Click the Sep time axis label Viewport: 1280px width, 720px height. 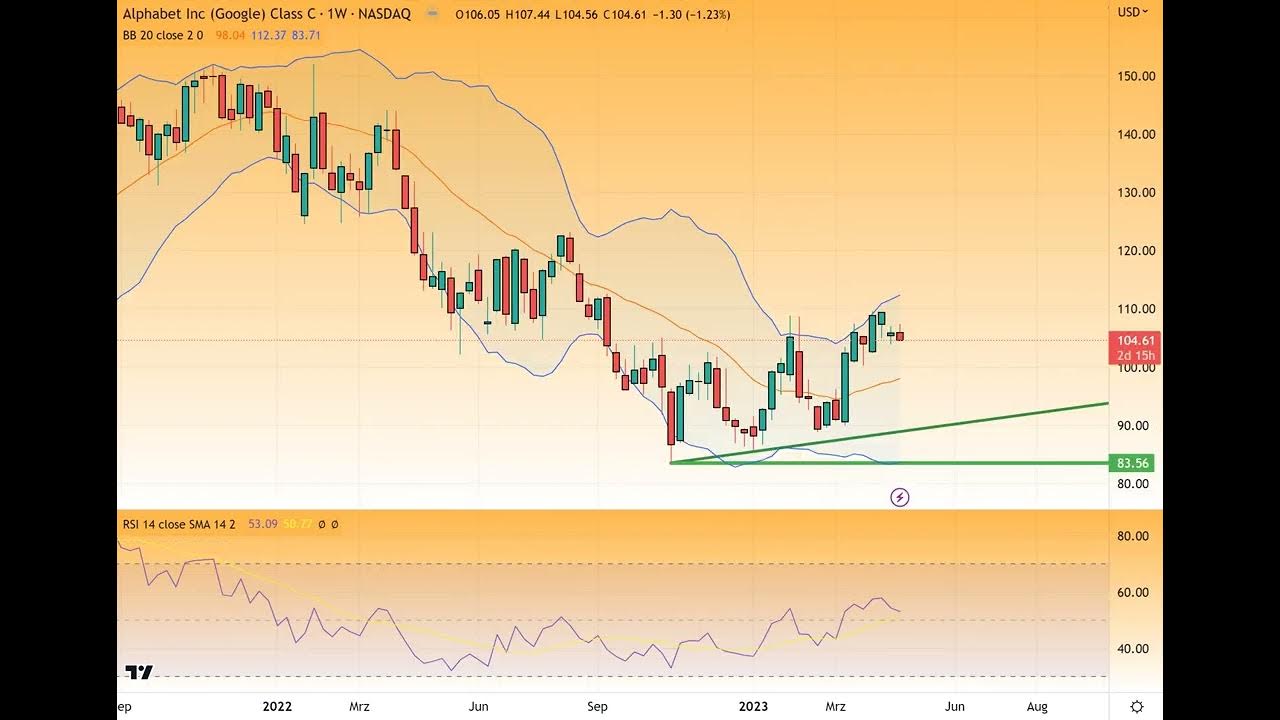(597, 706)
